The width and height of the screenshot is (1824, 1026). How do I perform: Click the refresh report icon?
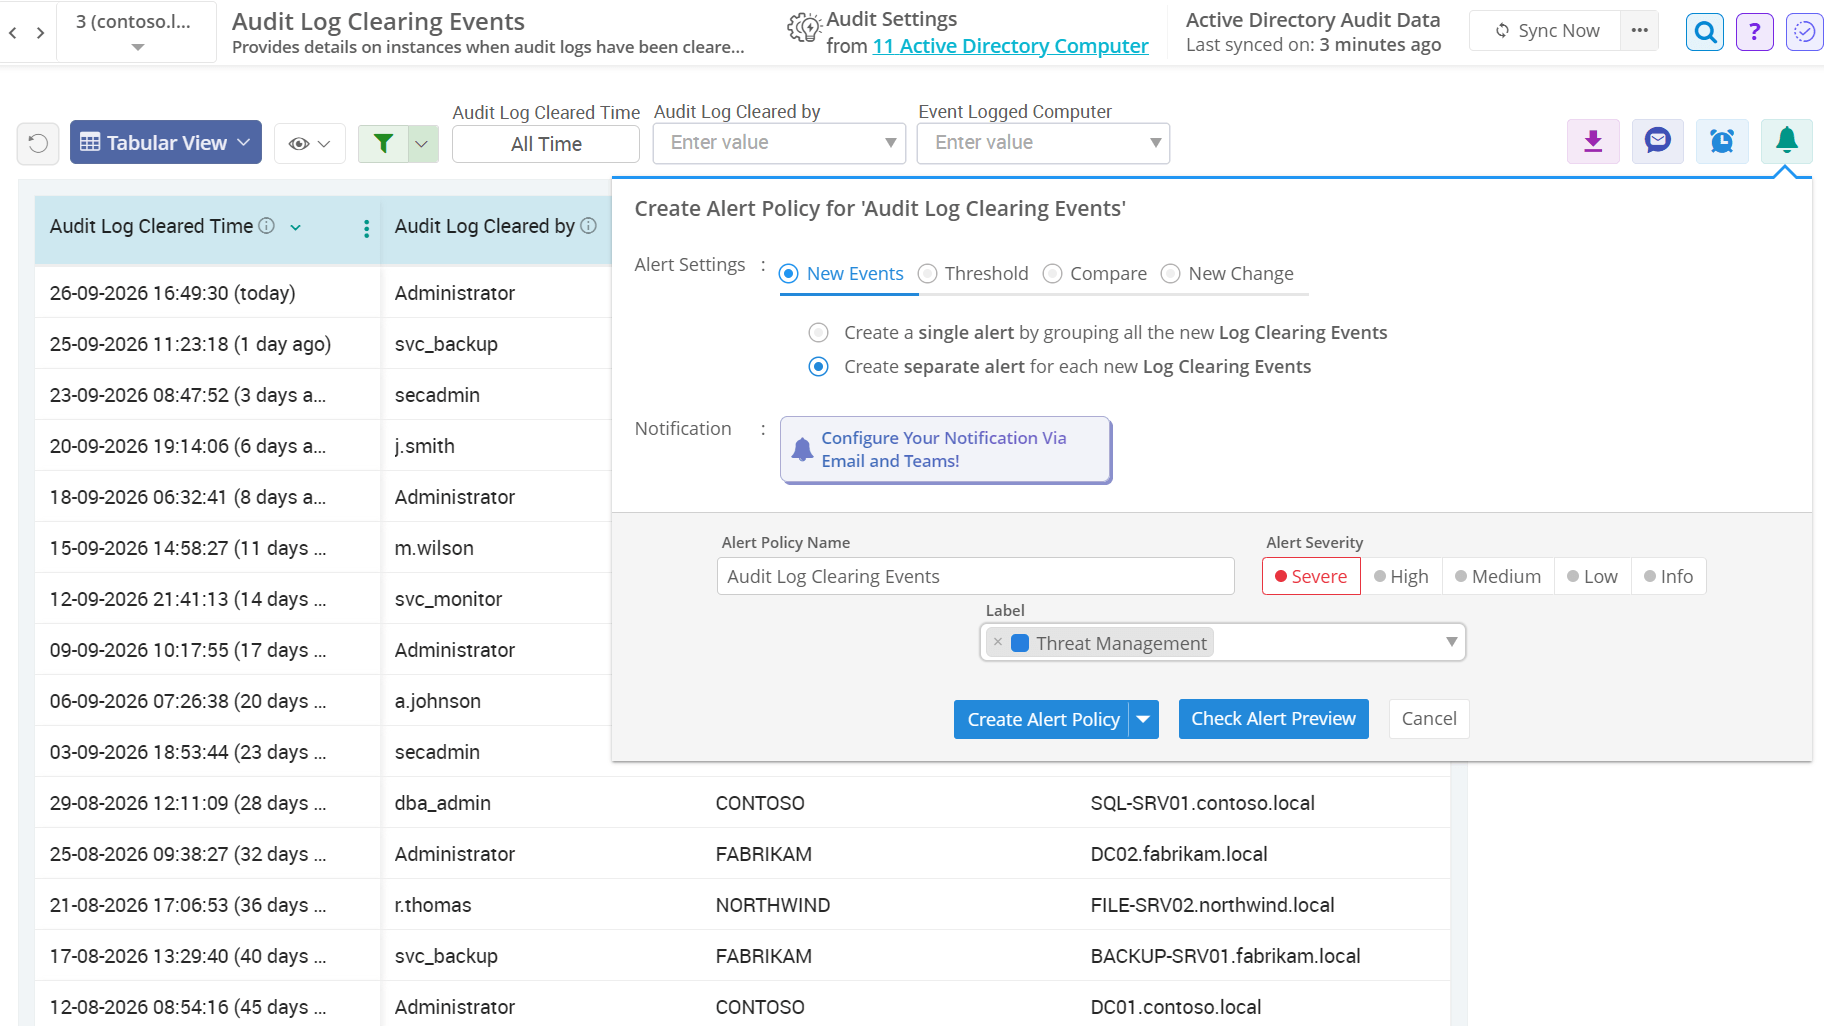pos(38,143)
